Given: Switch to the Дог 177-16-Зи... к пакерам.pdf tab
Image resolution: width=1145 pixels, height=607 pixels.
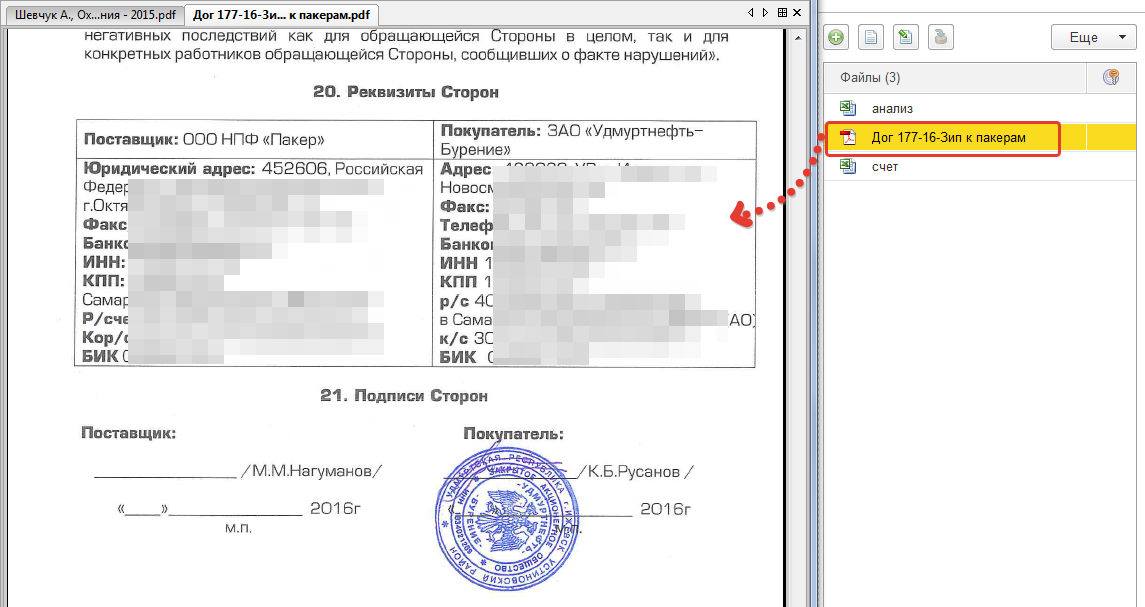Looking at the screenshot, I should pyautogui.click(x=281, y=14).
